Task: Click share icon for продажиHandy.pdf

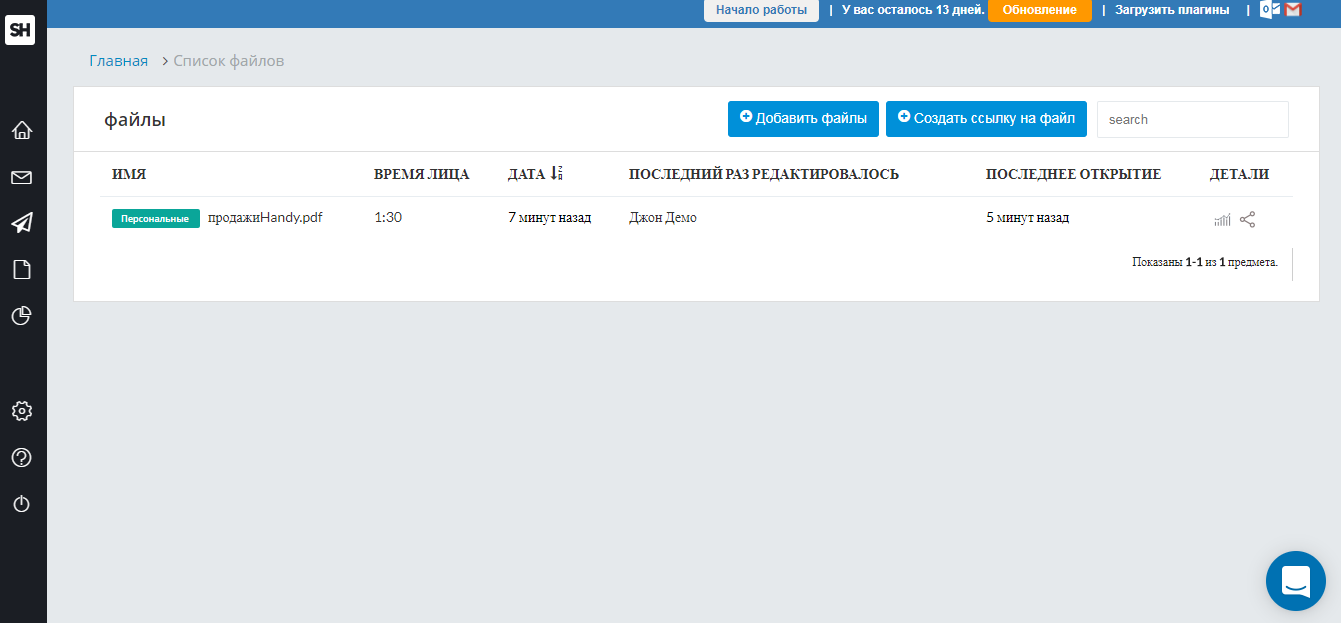Action: (x=1247, y=219)
